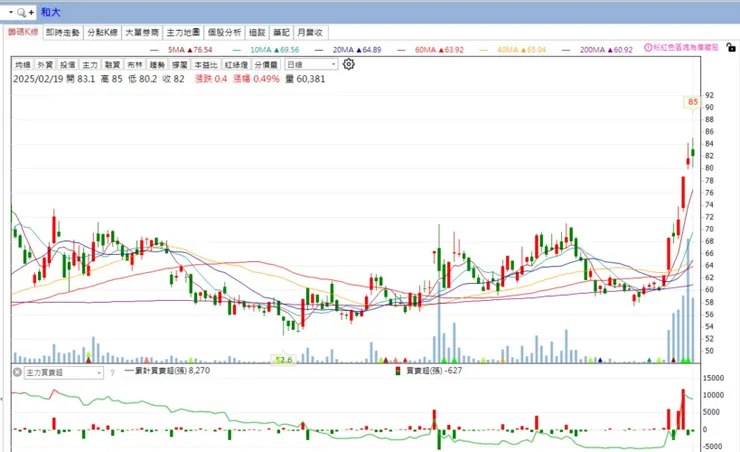Toggle the 均線 indicator button

click(x=23, y=65)
